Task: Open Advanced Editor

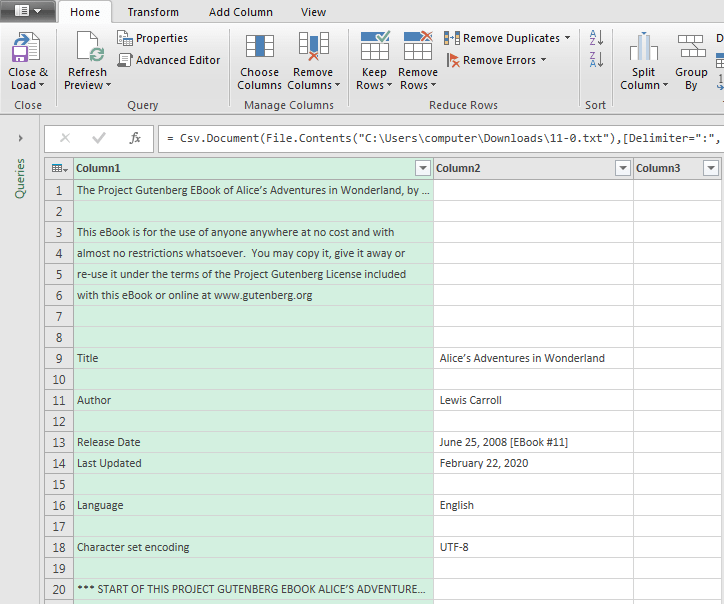Action: [x=169, y=60]
